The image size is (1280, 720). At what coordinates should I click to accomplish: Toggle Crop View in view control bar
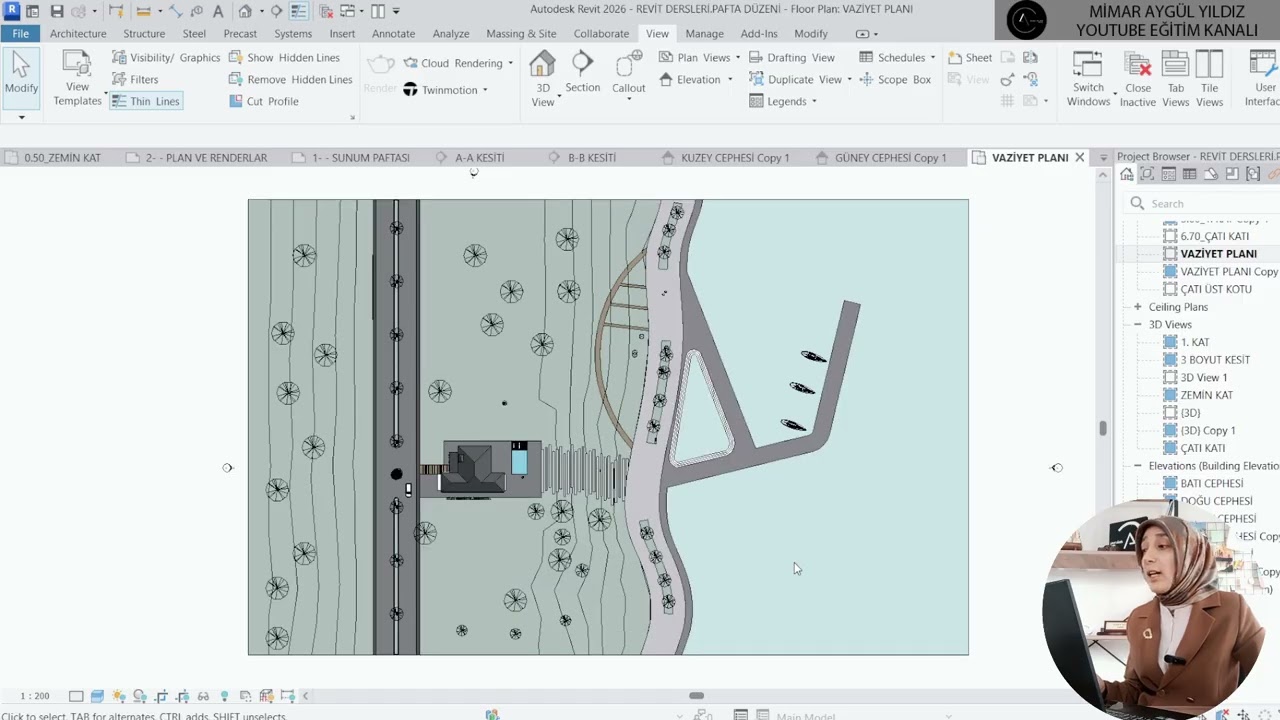tap(161, 696)
